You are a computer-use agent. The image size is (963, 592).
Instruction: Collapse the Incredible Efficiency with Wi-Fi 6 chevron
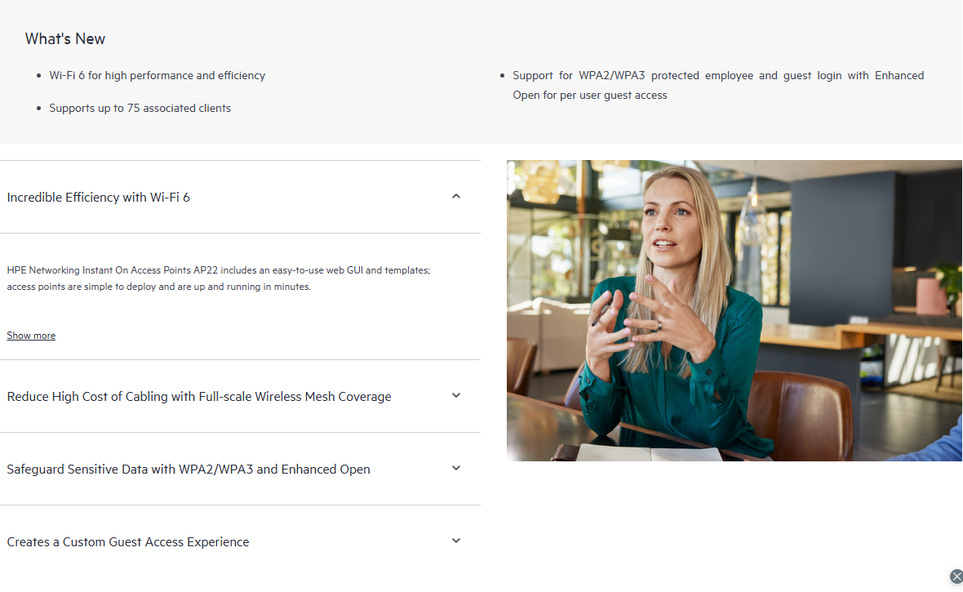click(x=456, y=197)
